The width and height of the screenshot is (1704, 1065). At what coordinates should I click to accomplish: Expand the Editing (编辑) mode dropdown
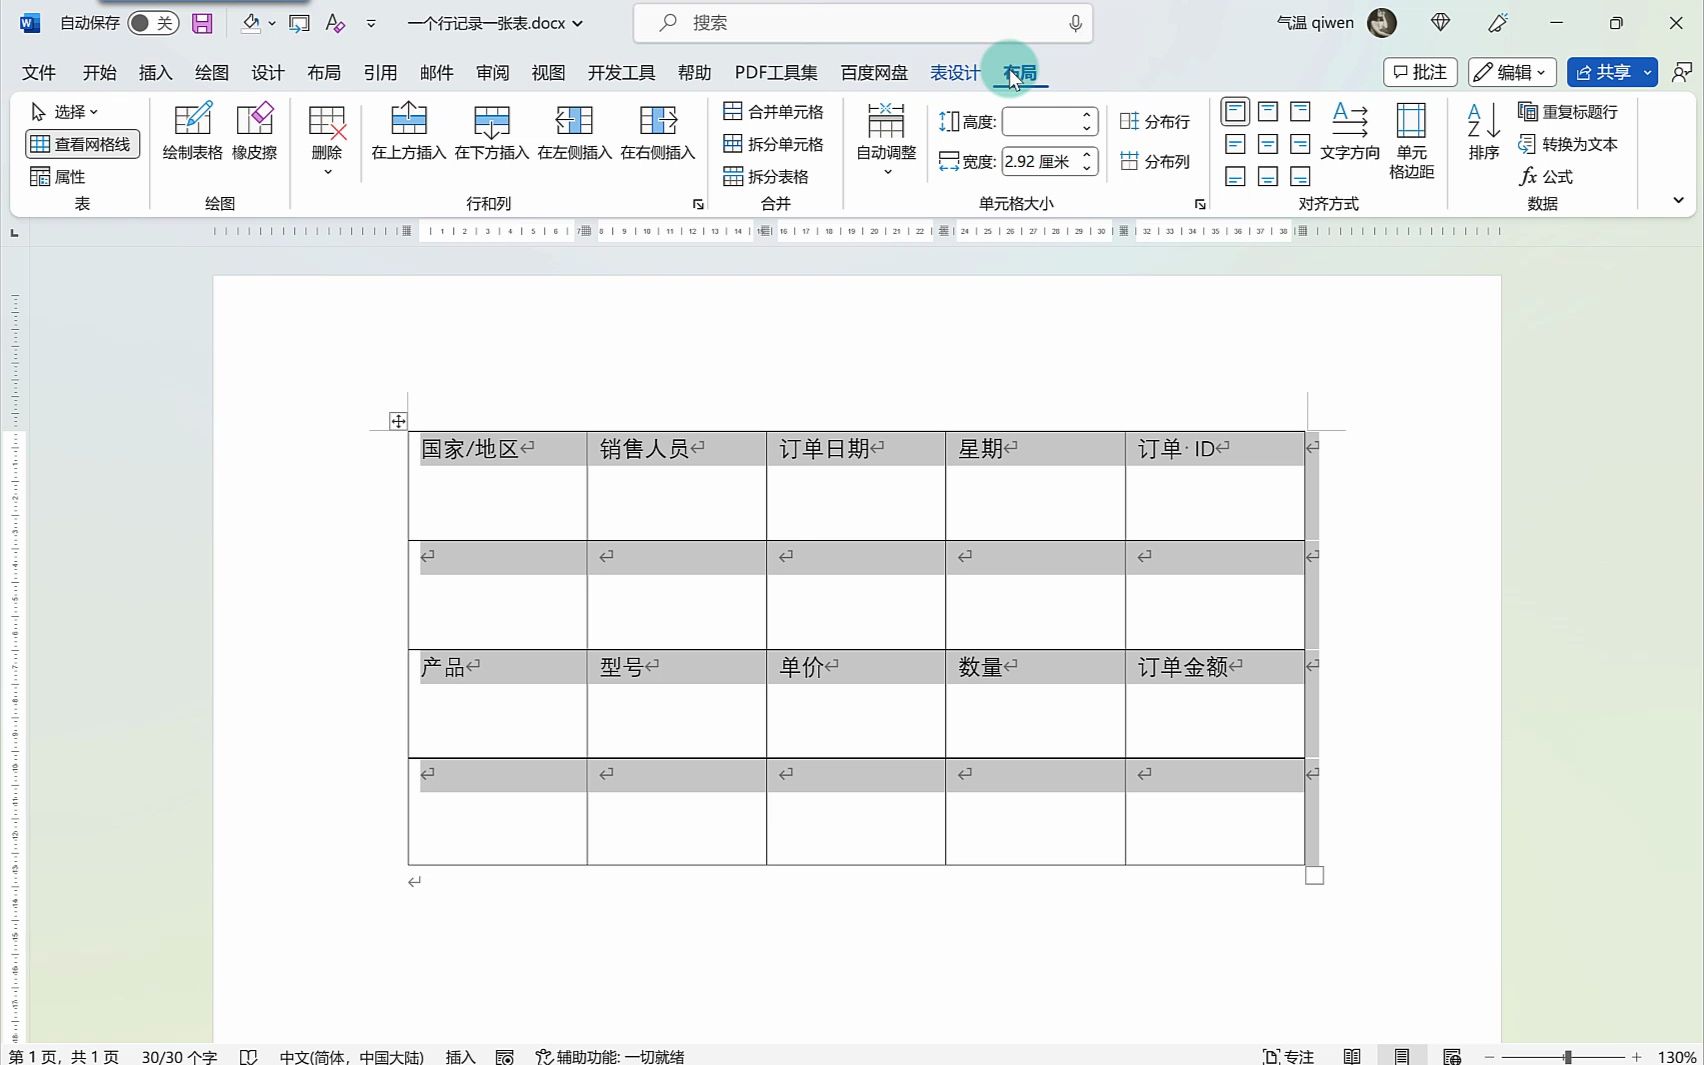(x=1543, y=72)
